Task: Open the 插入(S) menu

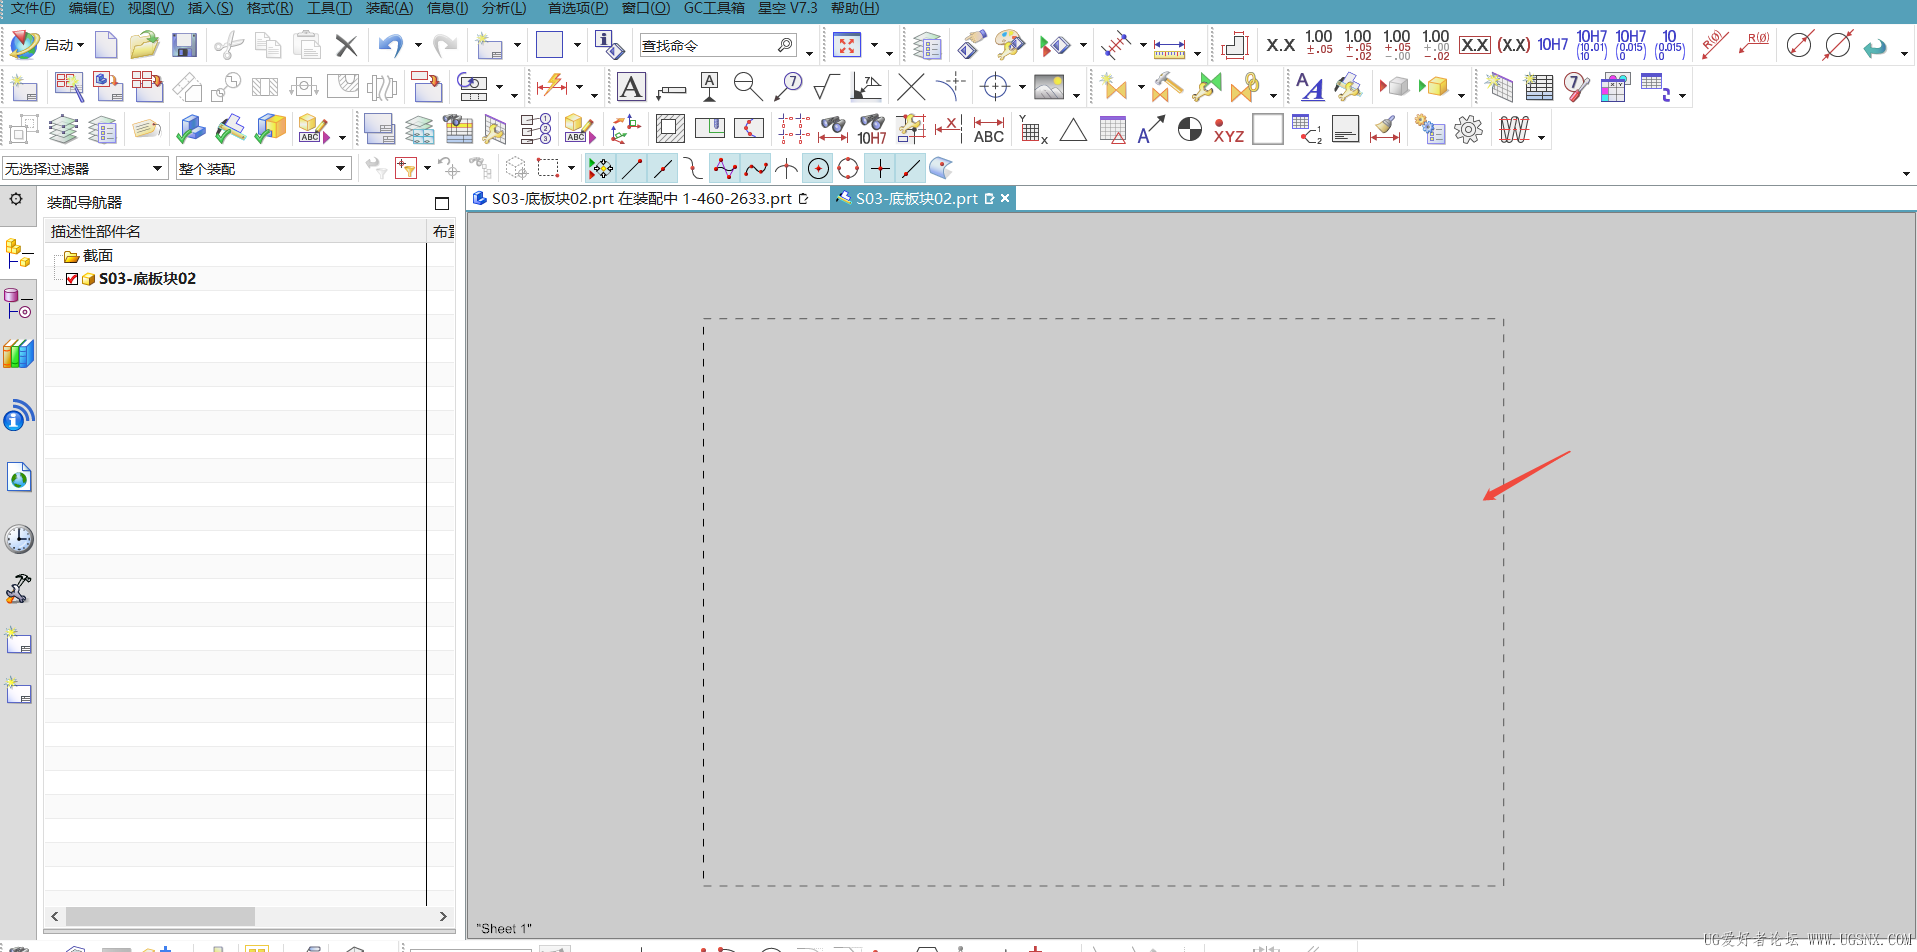Action: pyautogui.click(x=210, y=8)
